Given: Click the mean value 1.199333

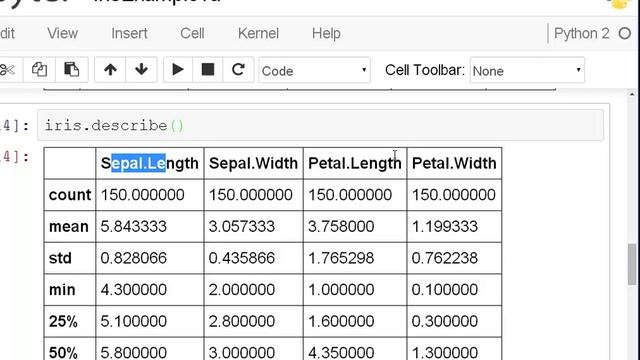Looking at the screenshot, I should pyautogui.click(x=445, y=227).
